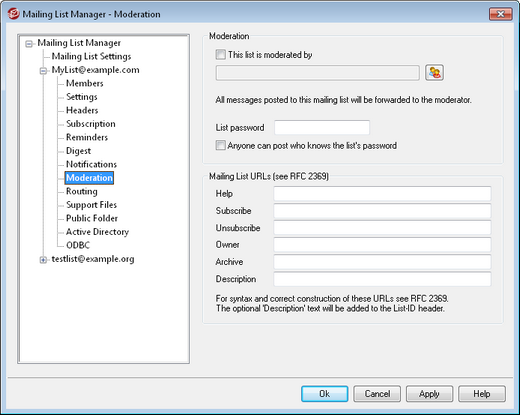Click the moderator account picker icon

pos(434,73)
